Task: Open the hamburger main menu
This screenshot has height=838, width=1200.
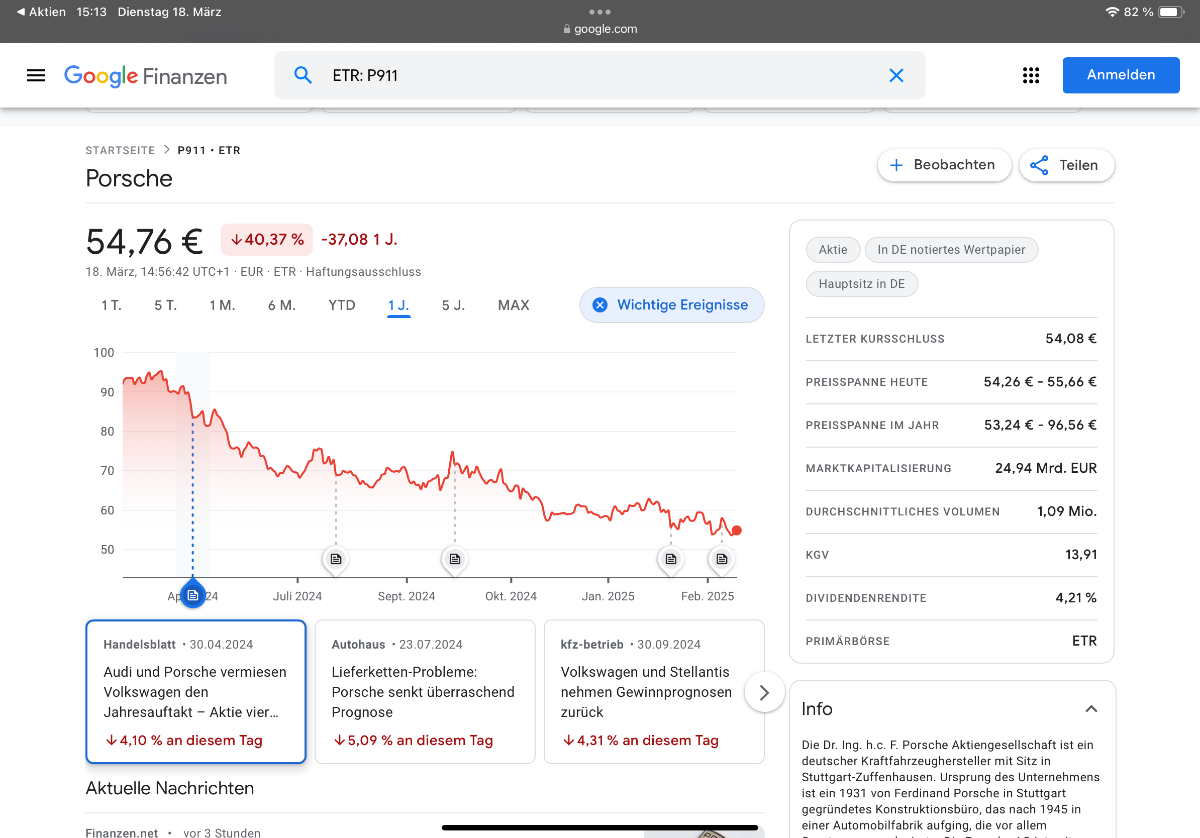Action: coord(36,75)
